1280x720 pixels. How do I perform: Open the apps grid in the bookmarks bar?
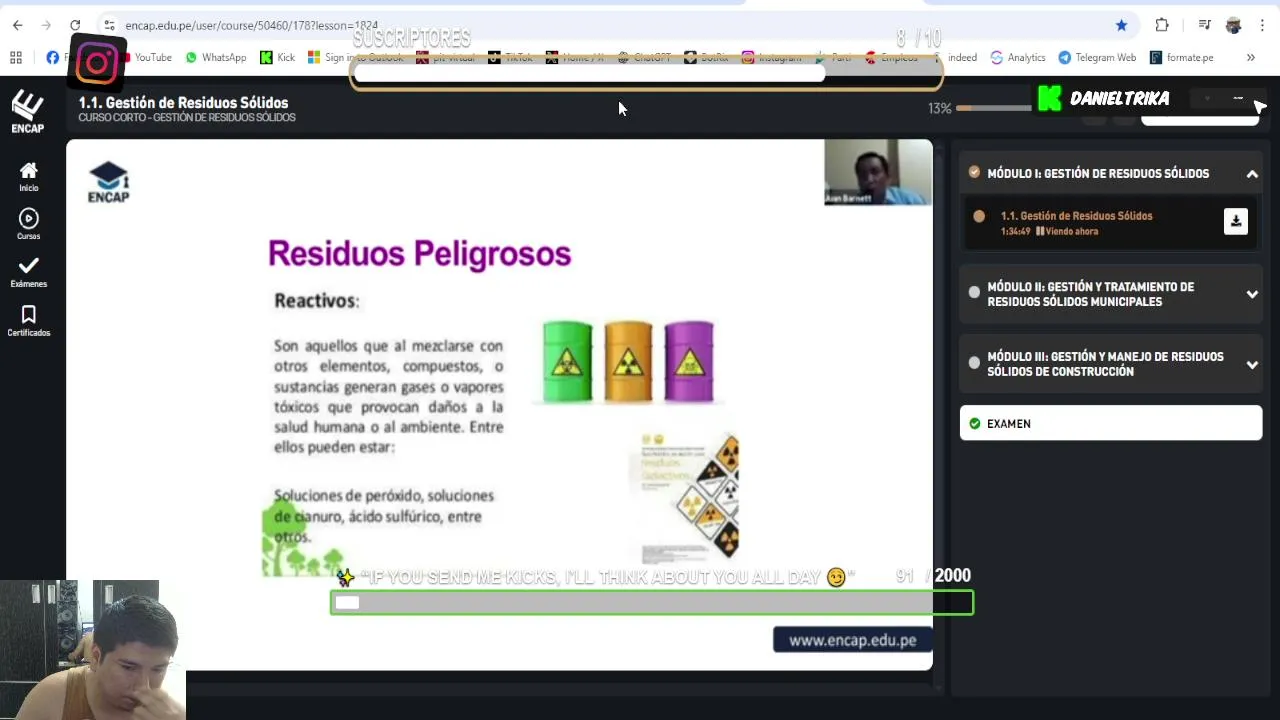click(x=16, y=57)
